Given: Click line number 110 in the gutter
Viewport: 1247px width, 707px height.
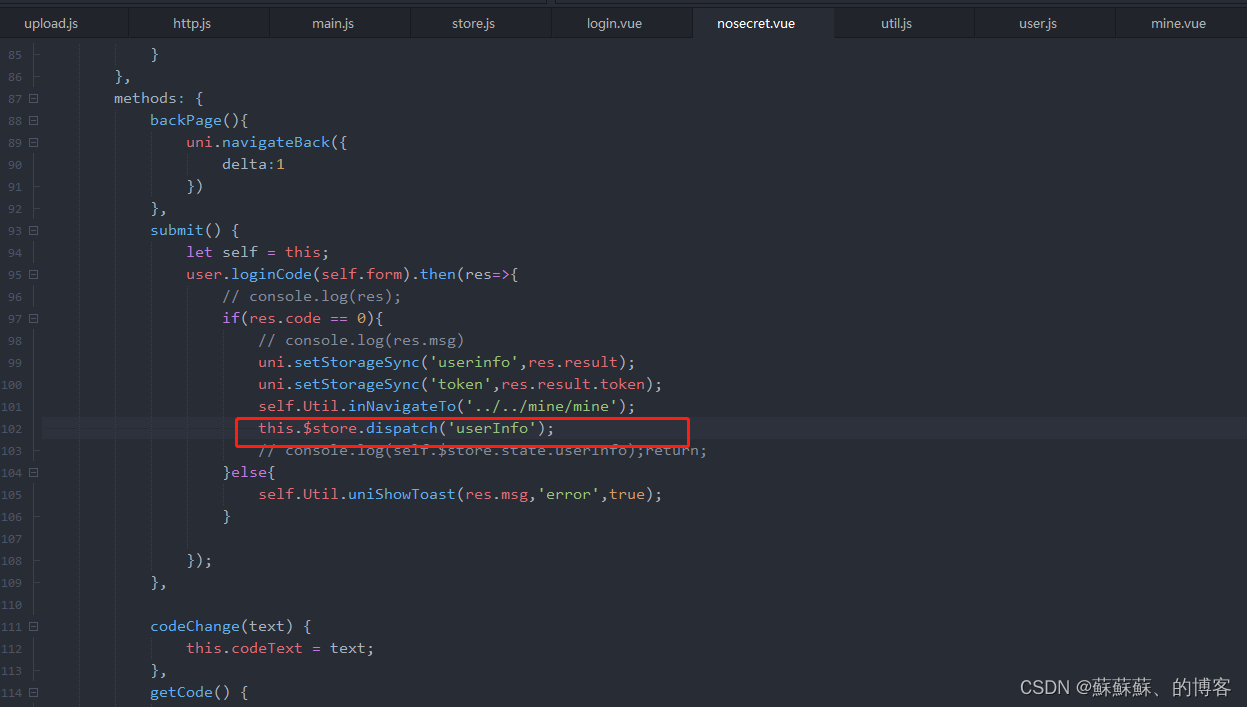Looking at the screenshot, I should click(12, 604).
